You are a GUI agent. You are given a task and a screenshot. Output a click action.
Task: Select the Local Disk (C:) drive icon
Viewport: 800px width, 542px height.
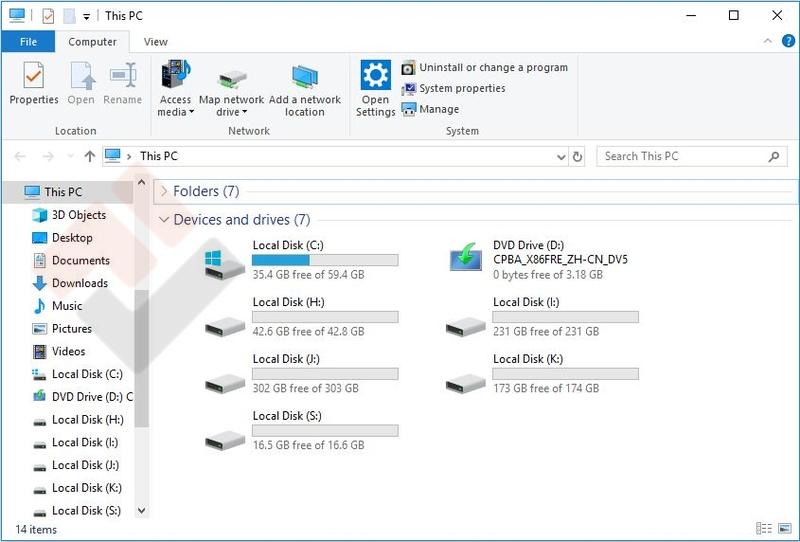pos(224,262)
